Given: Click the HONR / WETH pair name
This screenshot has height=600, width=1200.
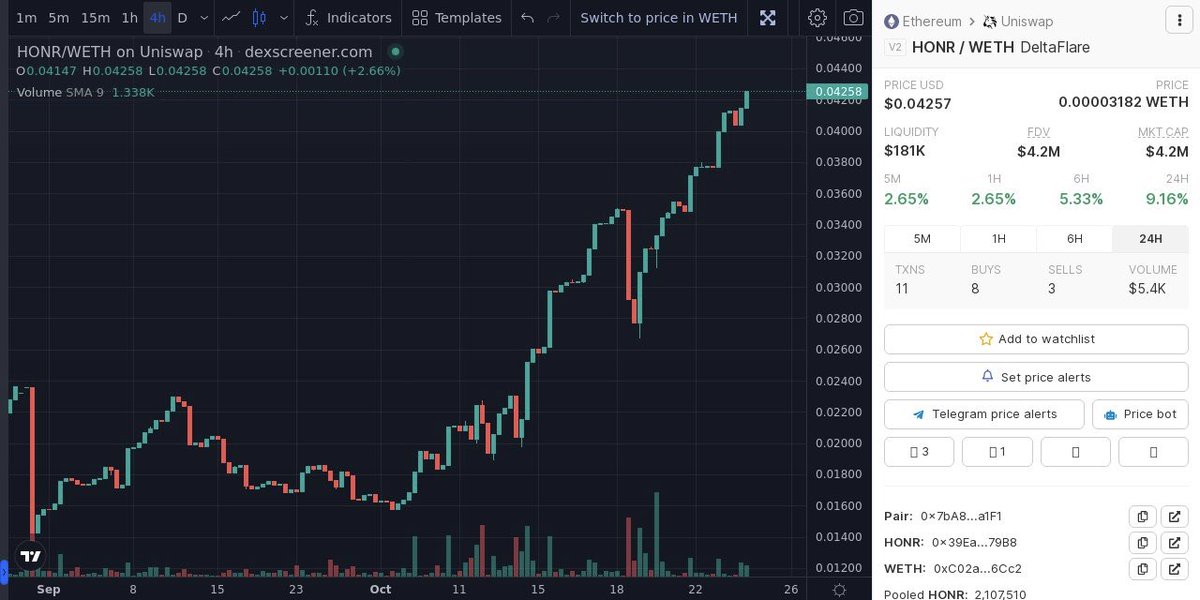Looking at the screenshot, I should (x=963, y=47).
